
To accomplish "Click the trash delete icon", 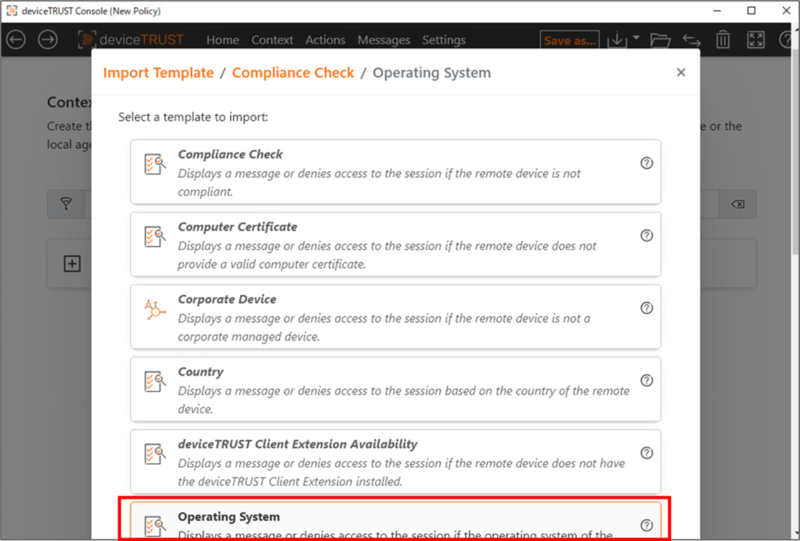I will pos(723,40).
